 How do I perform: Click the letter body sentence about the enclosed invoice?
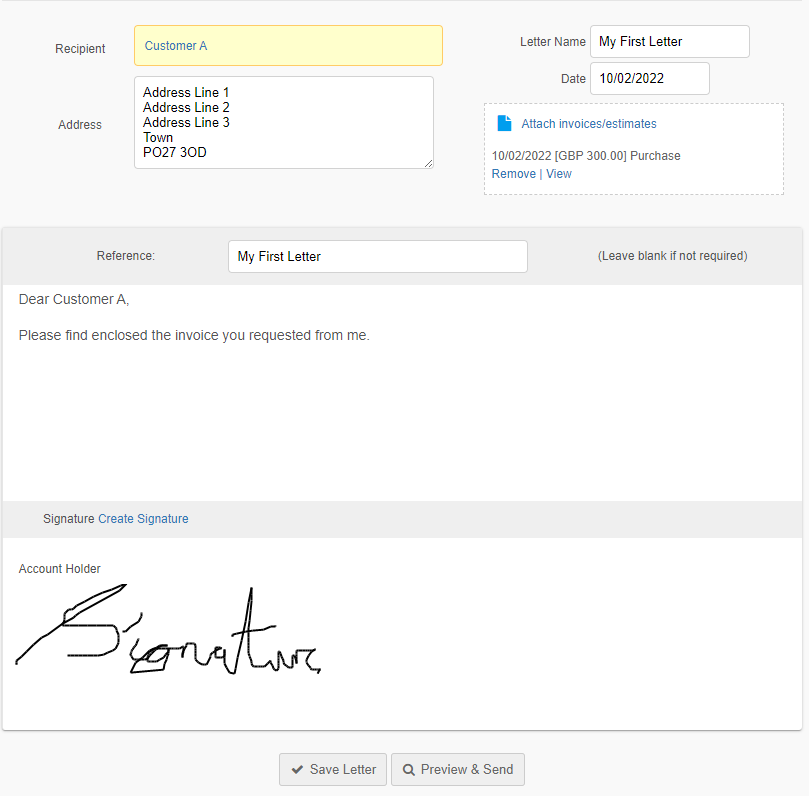(194, 336)
